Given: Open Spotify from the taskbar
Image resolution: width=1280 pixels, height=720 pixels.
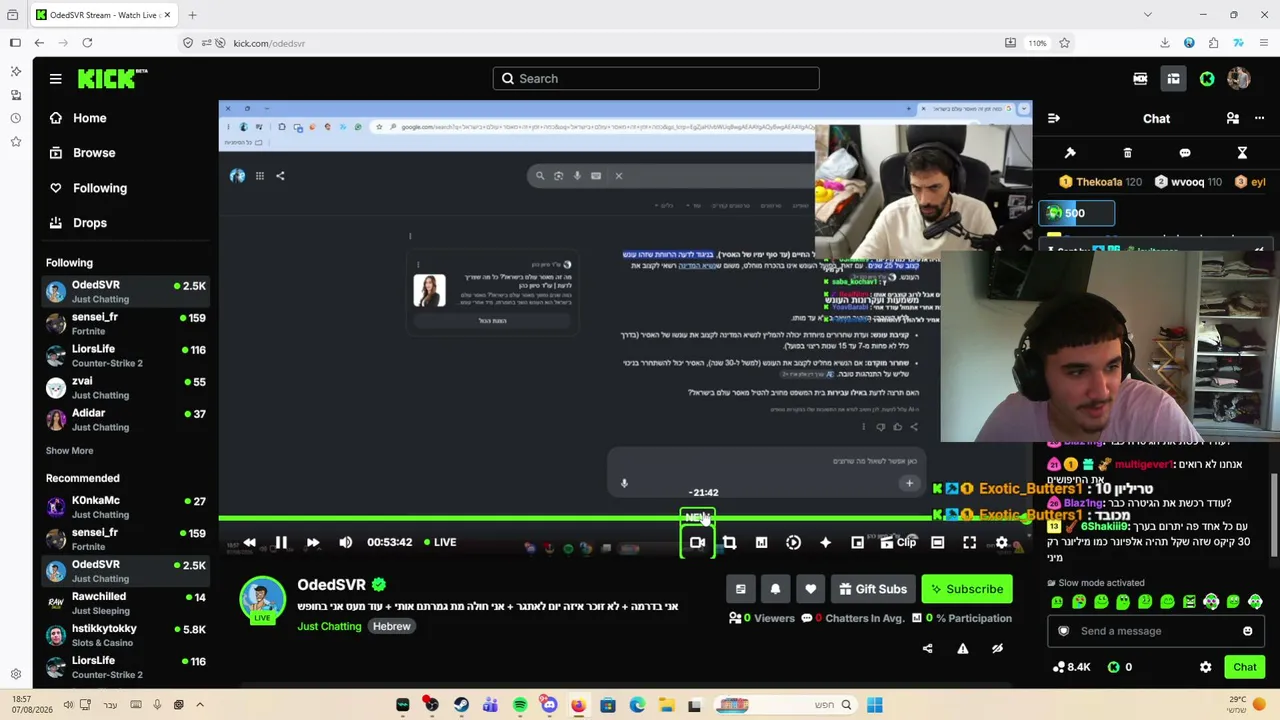Looking at the screenshot, I should click(x=520, y=705).
